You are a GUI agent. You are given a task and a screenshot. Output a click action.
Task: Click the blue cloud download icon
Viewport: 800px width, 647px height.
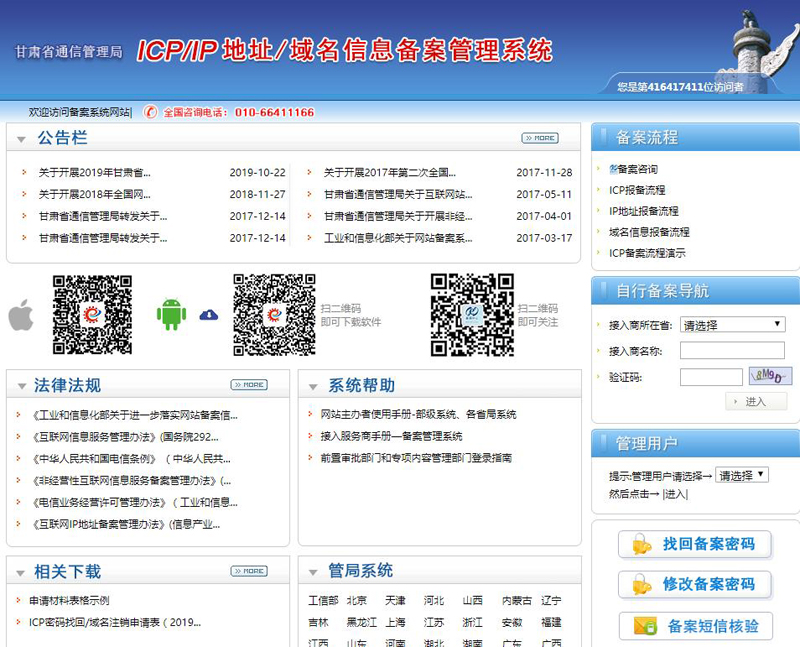(208, 315)
